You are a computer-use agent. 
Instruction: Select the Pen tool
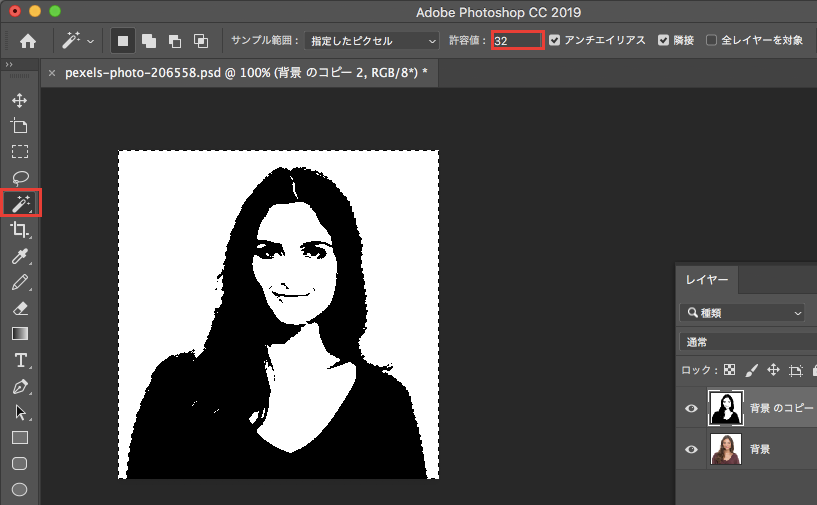pyautogui.click(x=19, y=386)
